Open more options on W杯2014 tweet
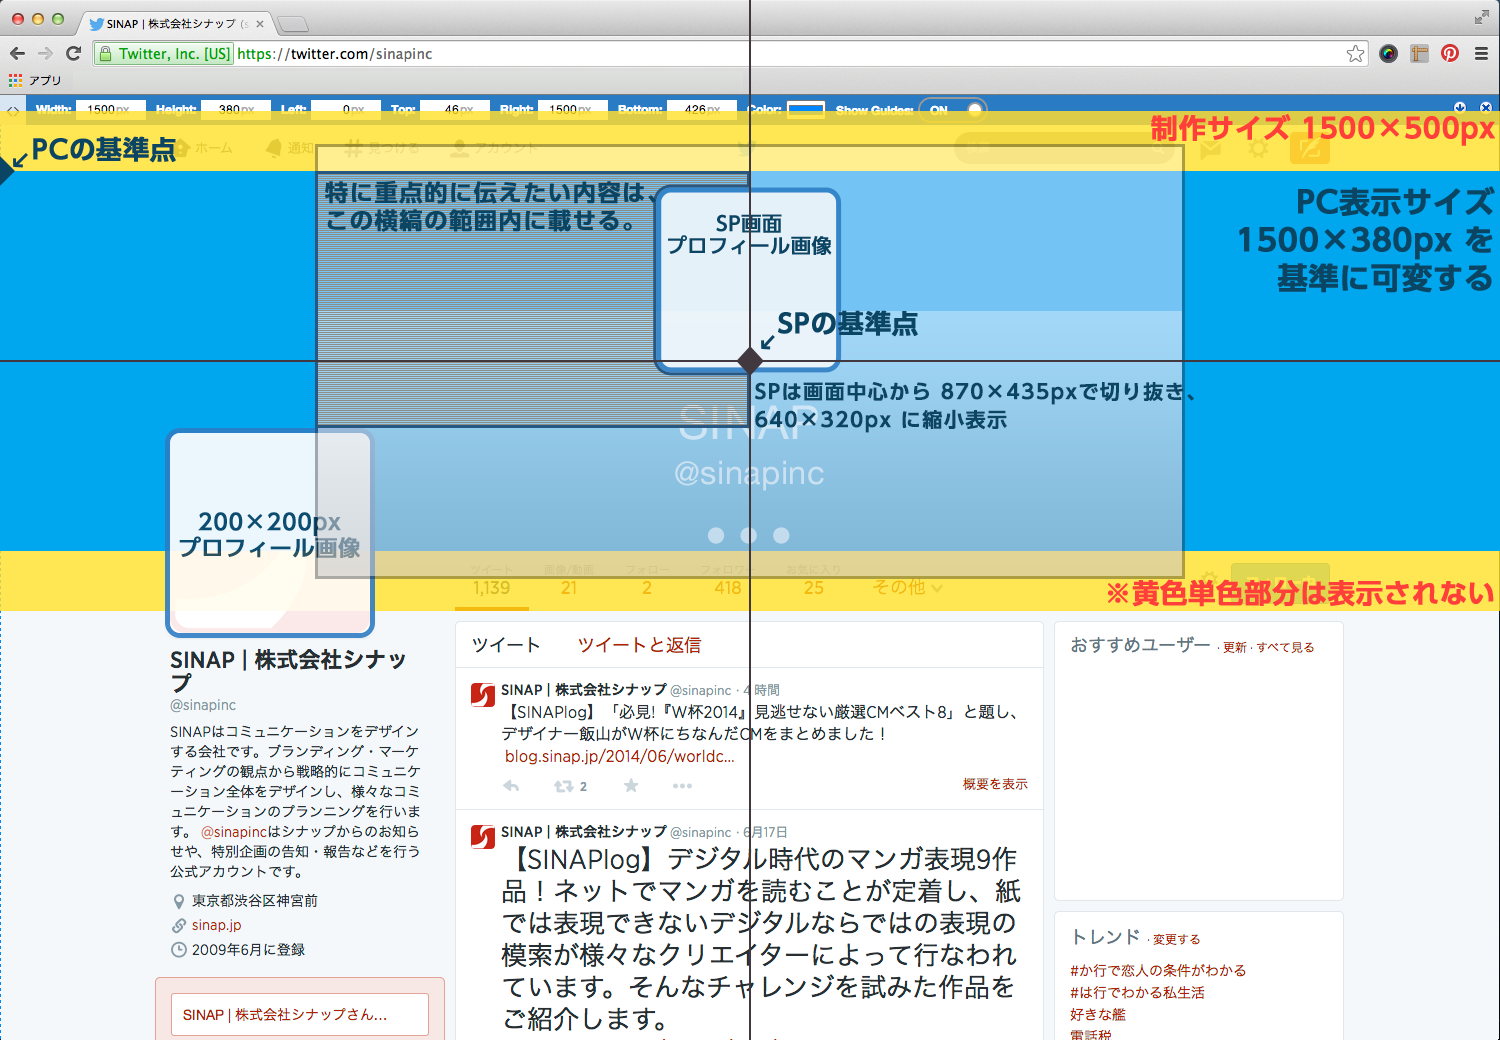This screenshot has width=1500, height=1040. click(682, 786)
